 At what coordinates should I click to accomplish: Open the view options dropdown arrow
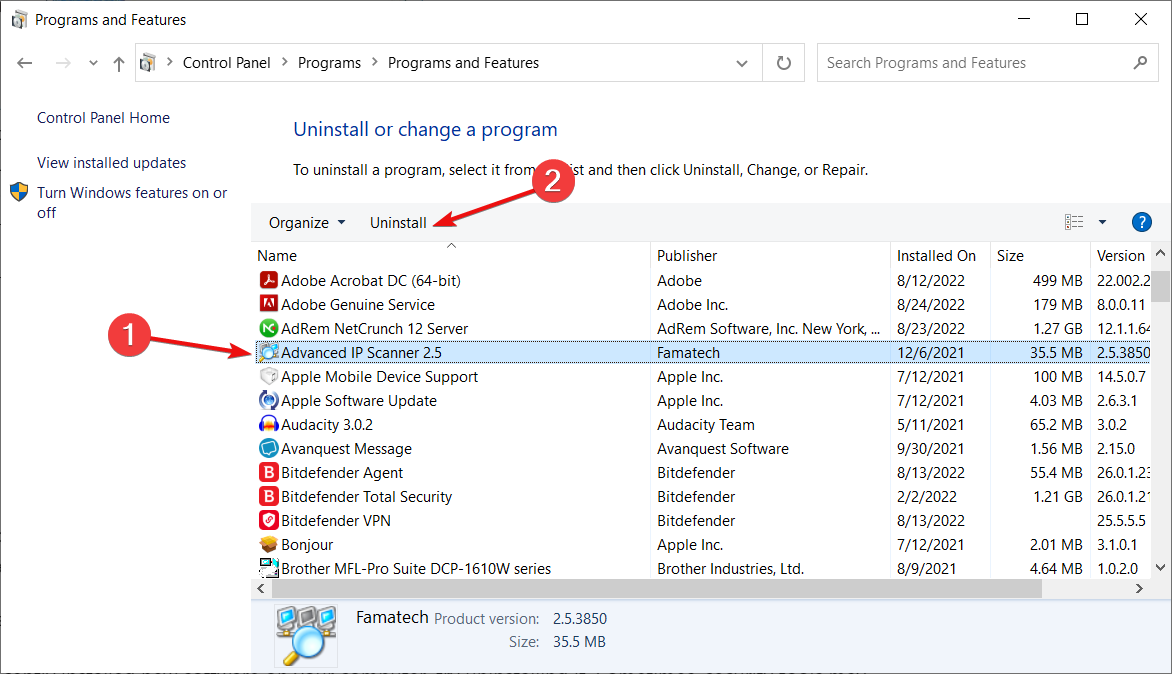[x=1102, y=222]
